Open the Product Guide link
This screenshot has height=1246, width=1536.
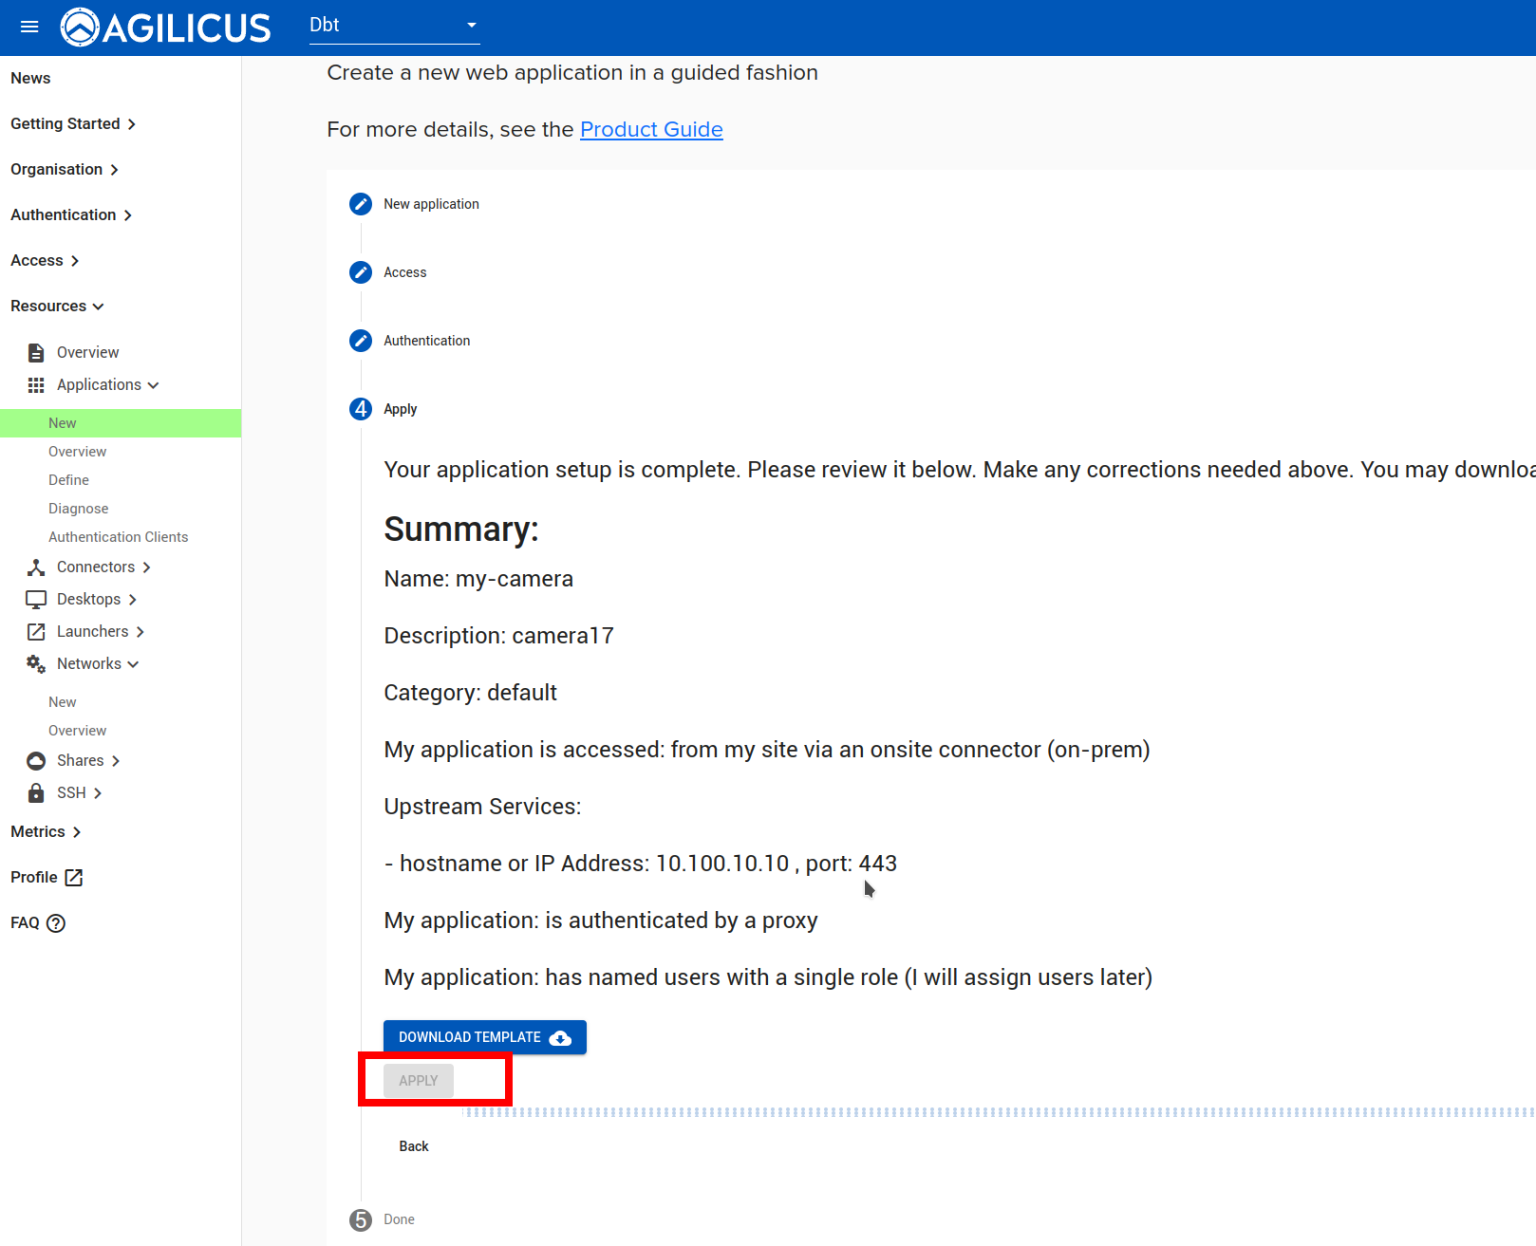point(651,130)
